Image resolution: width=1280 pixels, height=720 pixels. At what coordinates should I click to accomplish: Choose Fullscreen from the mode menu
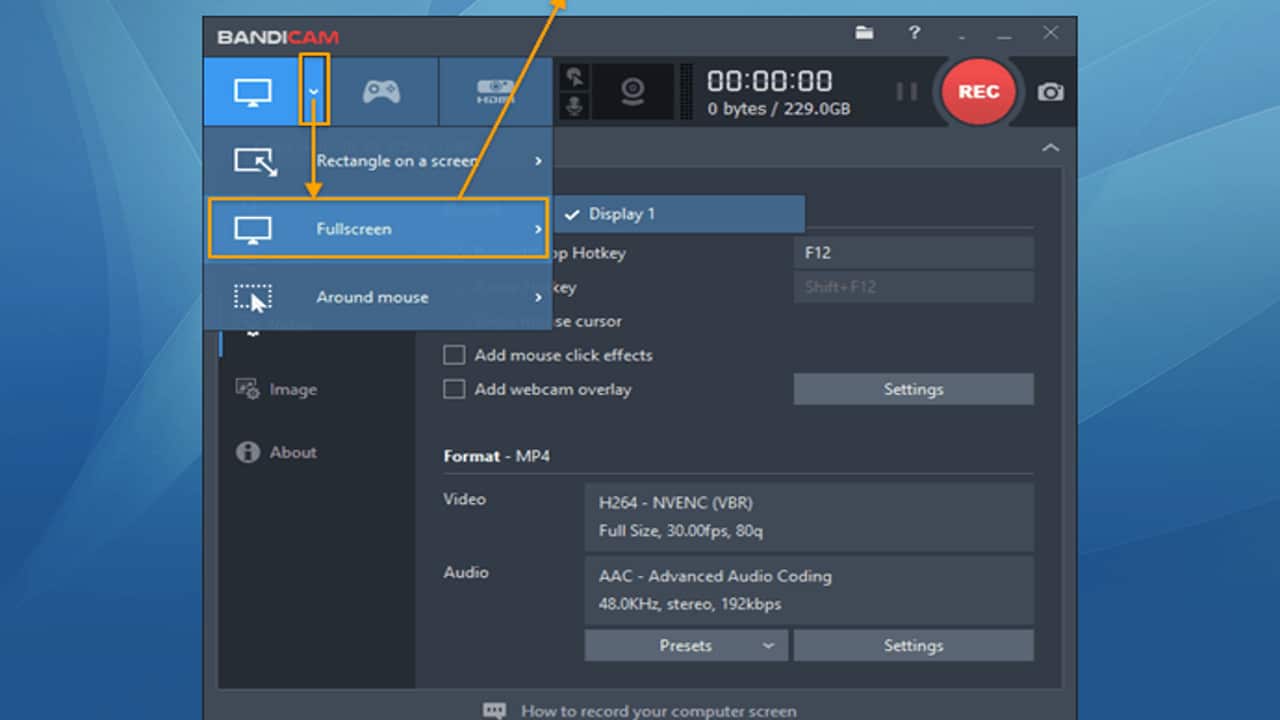coord(378,229)
